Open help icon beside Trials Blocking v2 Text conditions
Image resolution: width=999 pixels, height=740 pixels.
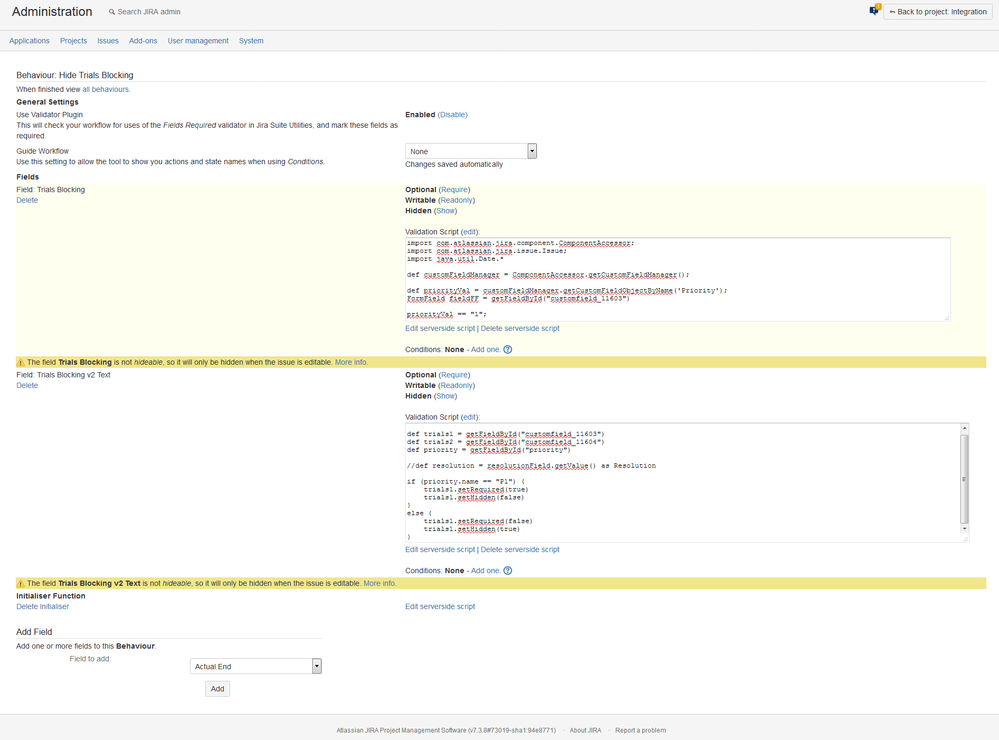pos(508,570)
